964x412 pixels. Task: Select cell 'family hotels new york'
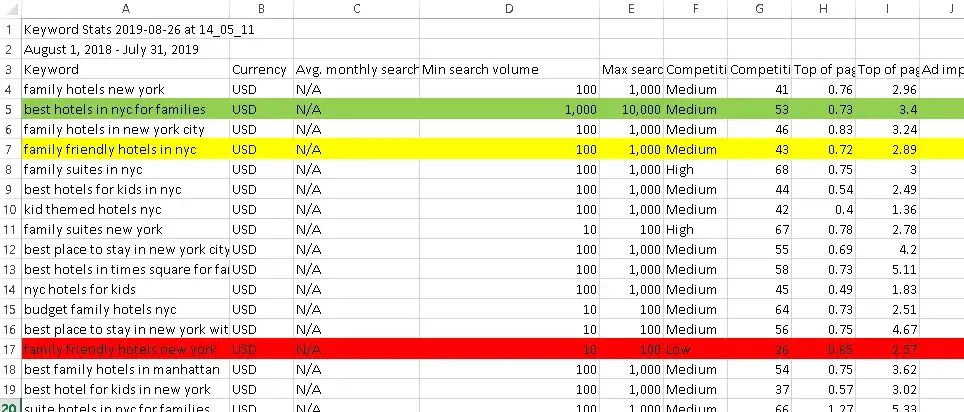(x=125, y=90)
